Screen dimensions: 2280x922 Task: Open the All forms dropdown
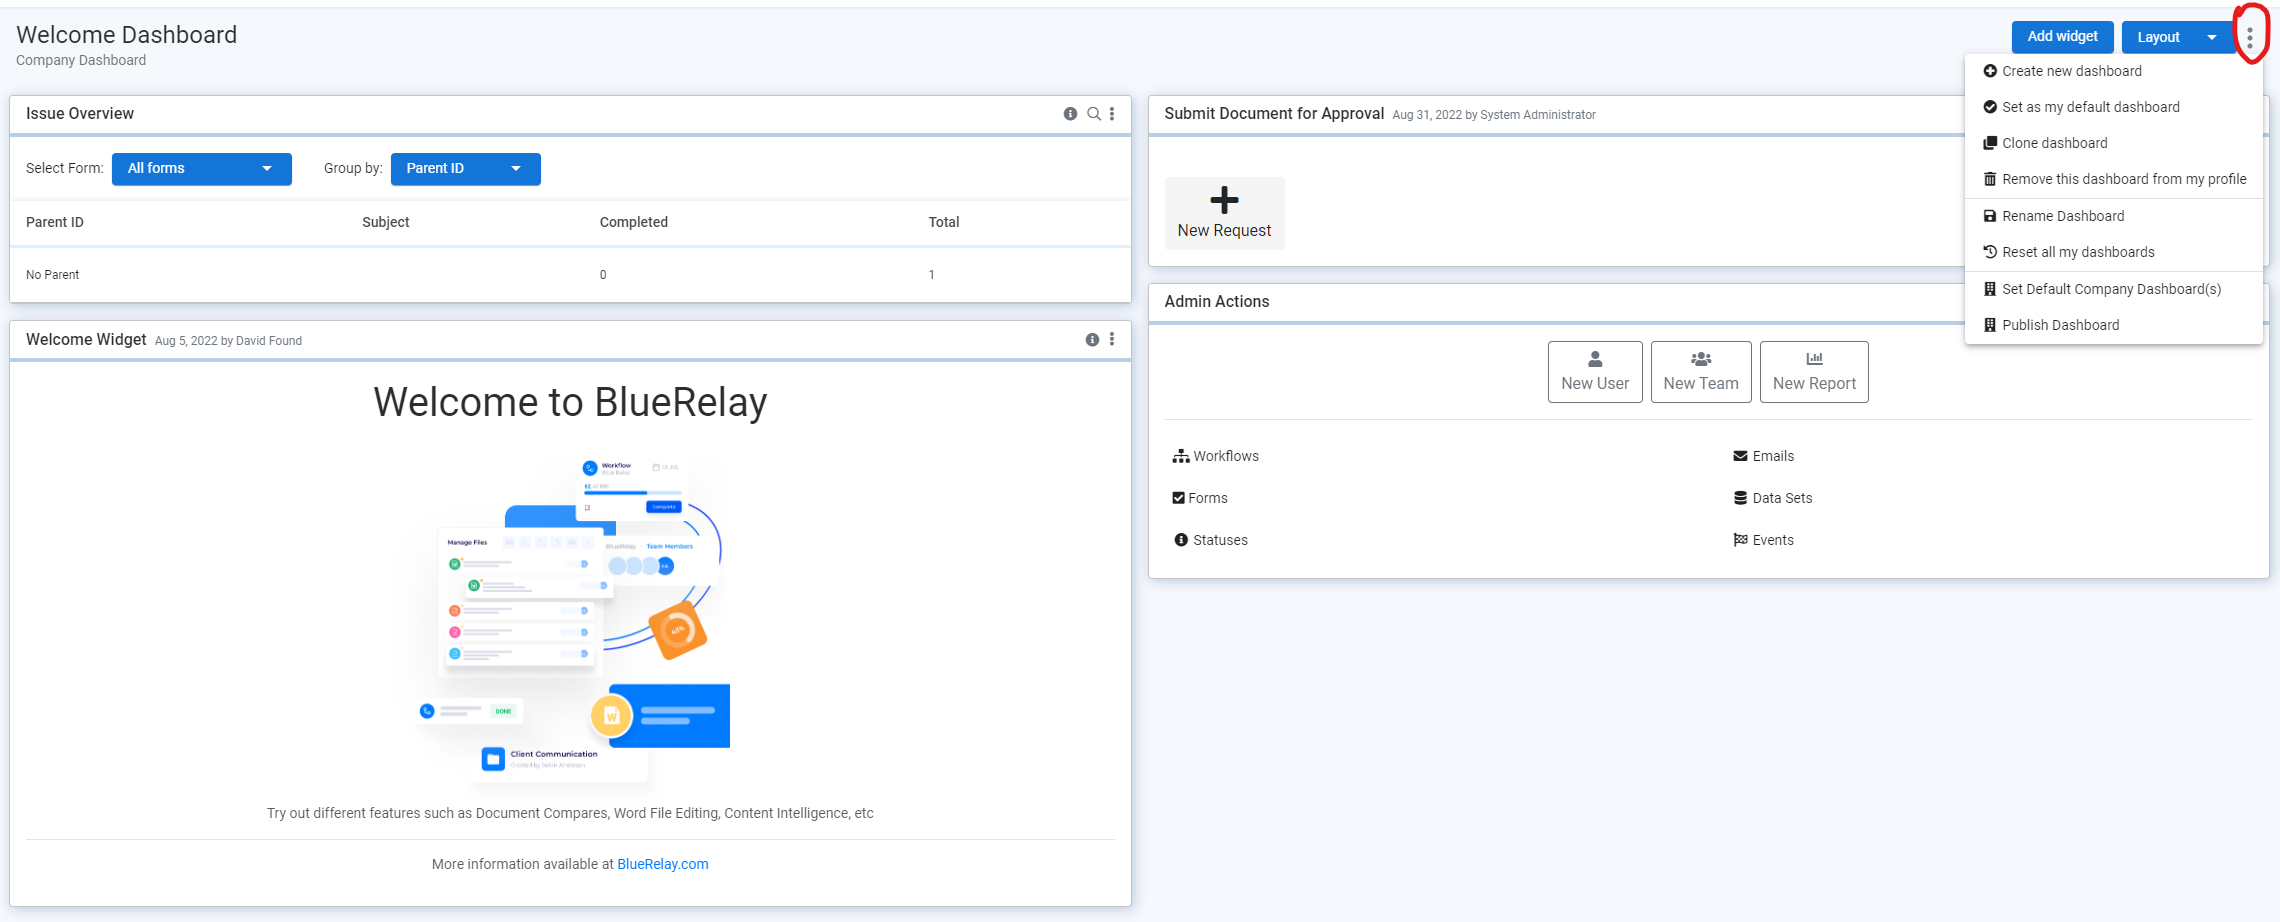coord(202,169)
